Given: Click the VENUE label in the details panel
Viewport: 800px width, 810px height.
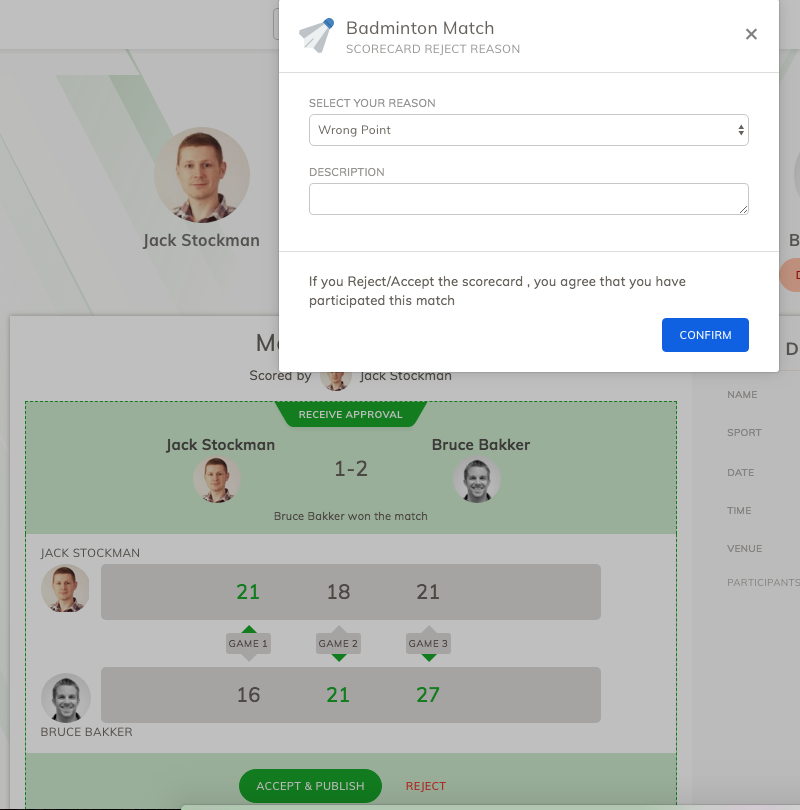Looking at the screenshot, I should tap(744, 549).
